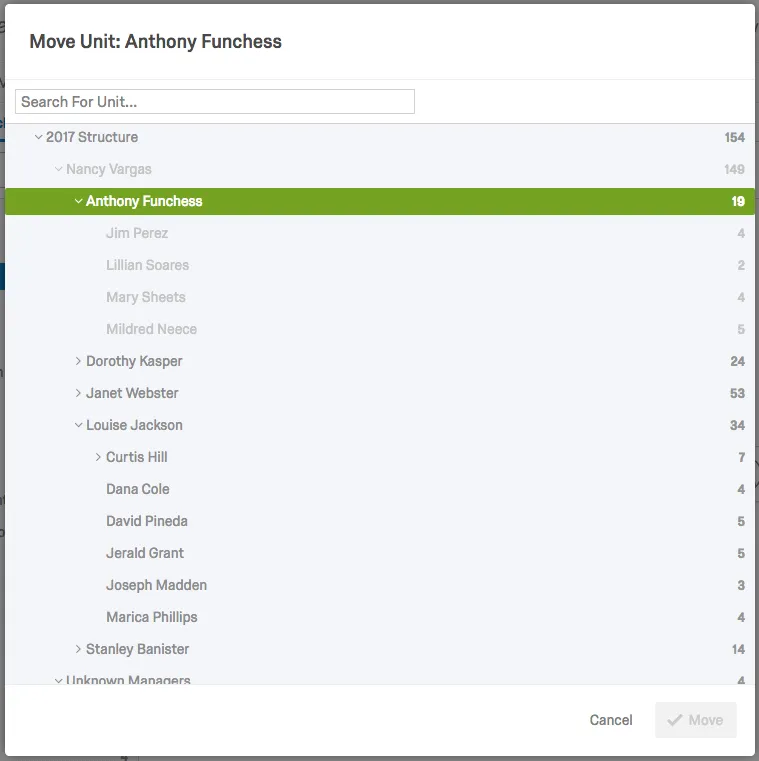Select the Jerald Grant row
The width and height of the screenshot is (759, 761).
click(145, 553)
